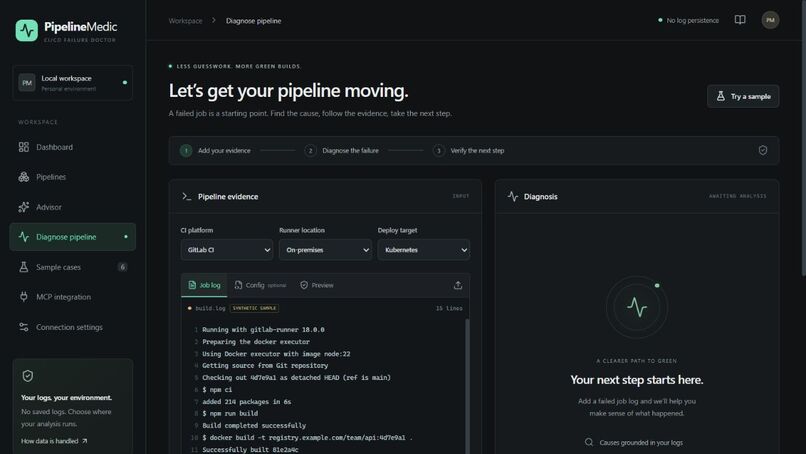The image size is (806, 454).
Task: Open the PM user avatar menu
Action: coord(770,20)
